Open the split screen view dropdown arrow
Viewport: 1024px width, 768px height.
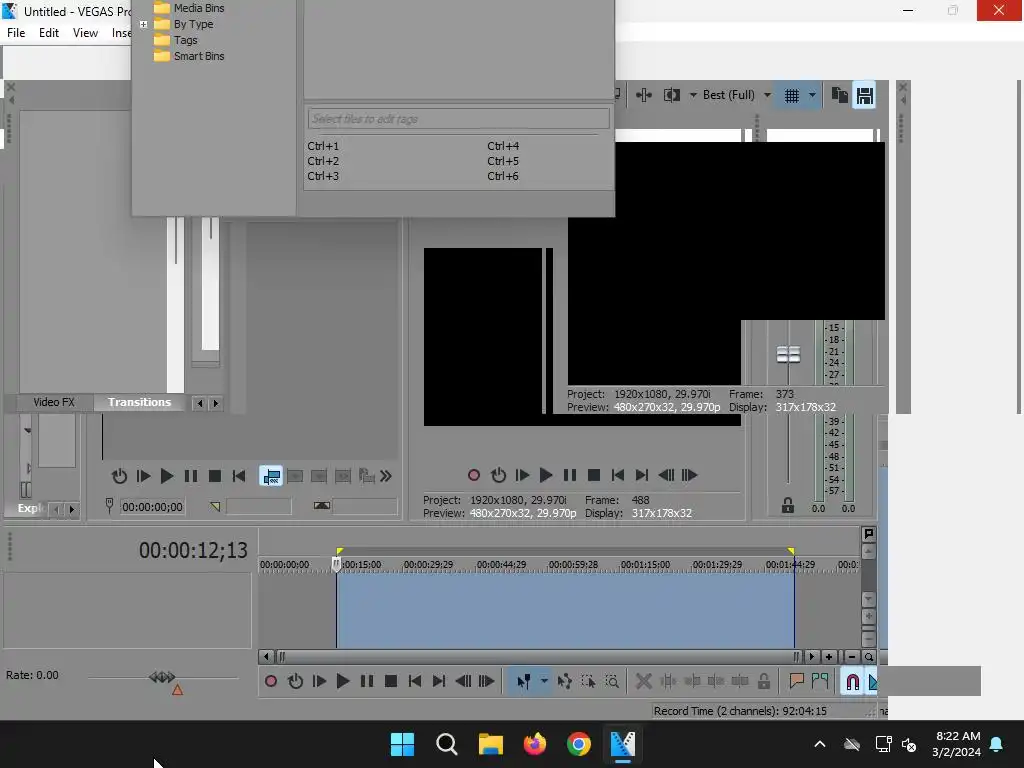point(693,95)
